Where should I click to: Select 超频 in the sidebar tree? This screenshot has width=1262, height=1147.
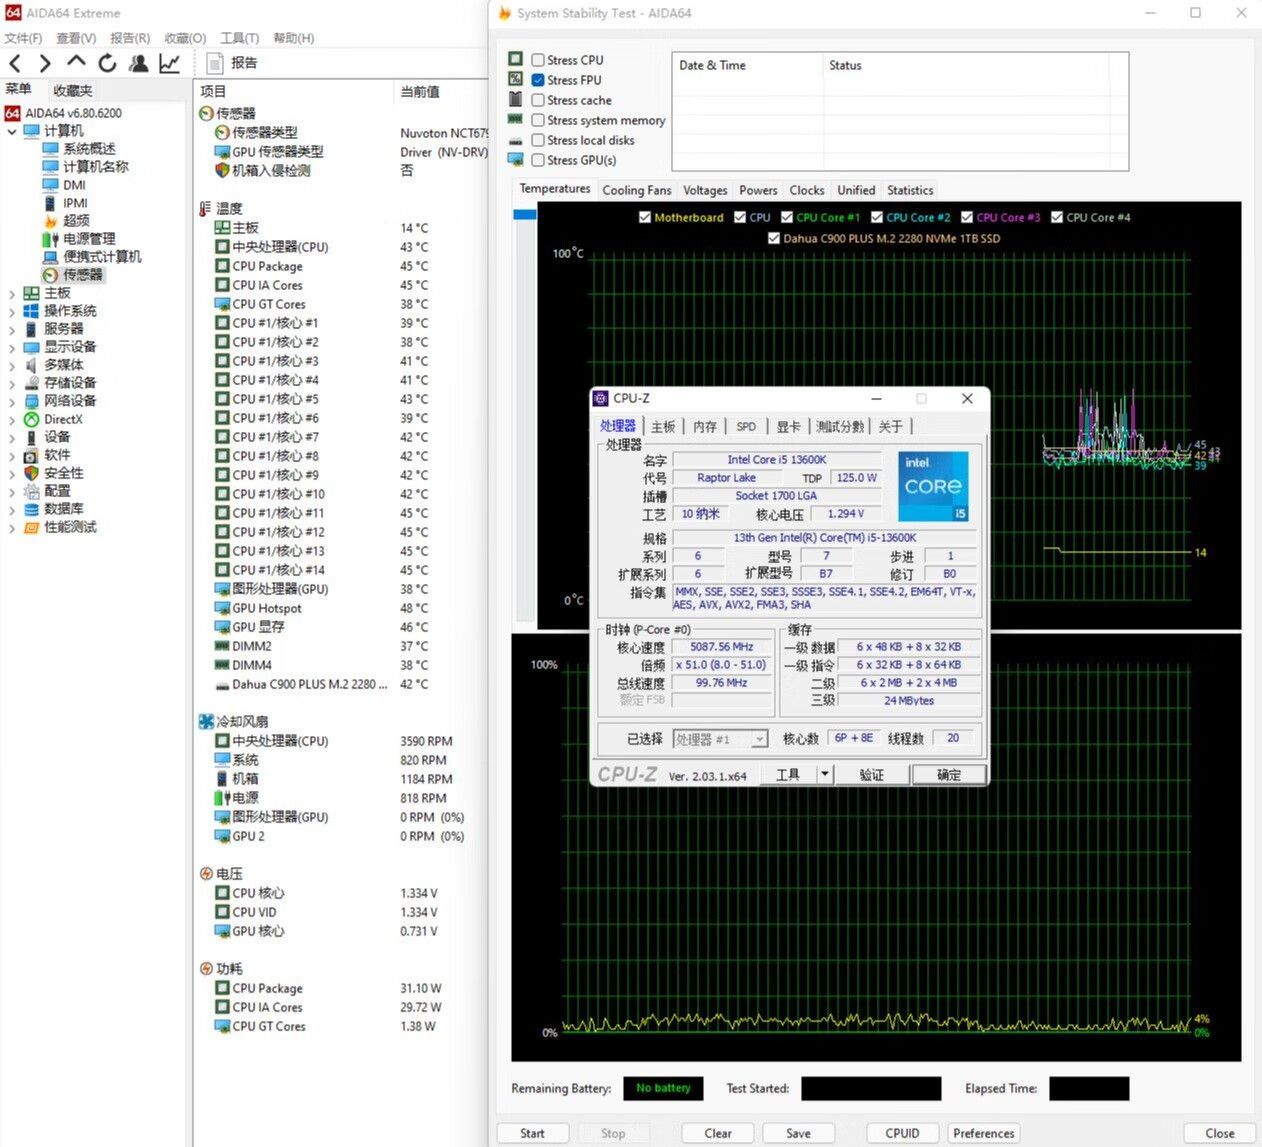point(76,221)
